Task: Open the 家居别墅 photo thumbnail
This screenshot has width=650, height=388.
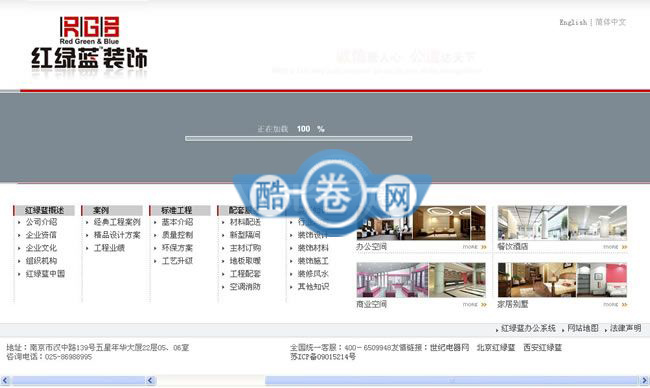Action: pyautogui.click(x=562, y=280)
